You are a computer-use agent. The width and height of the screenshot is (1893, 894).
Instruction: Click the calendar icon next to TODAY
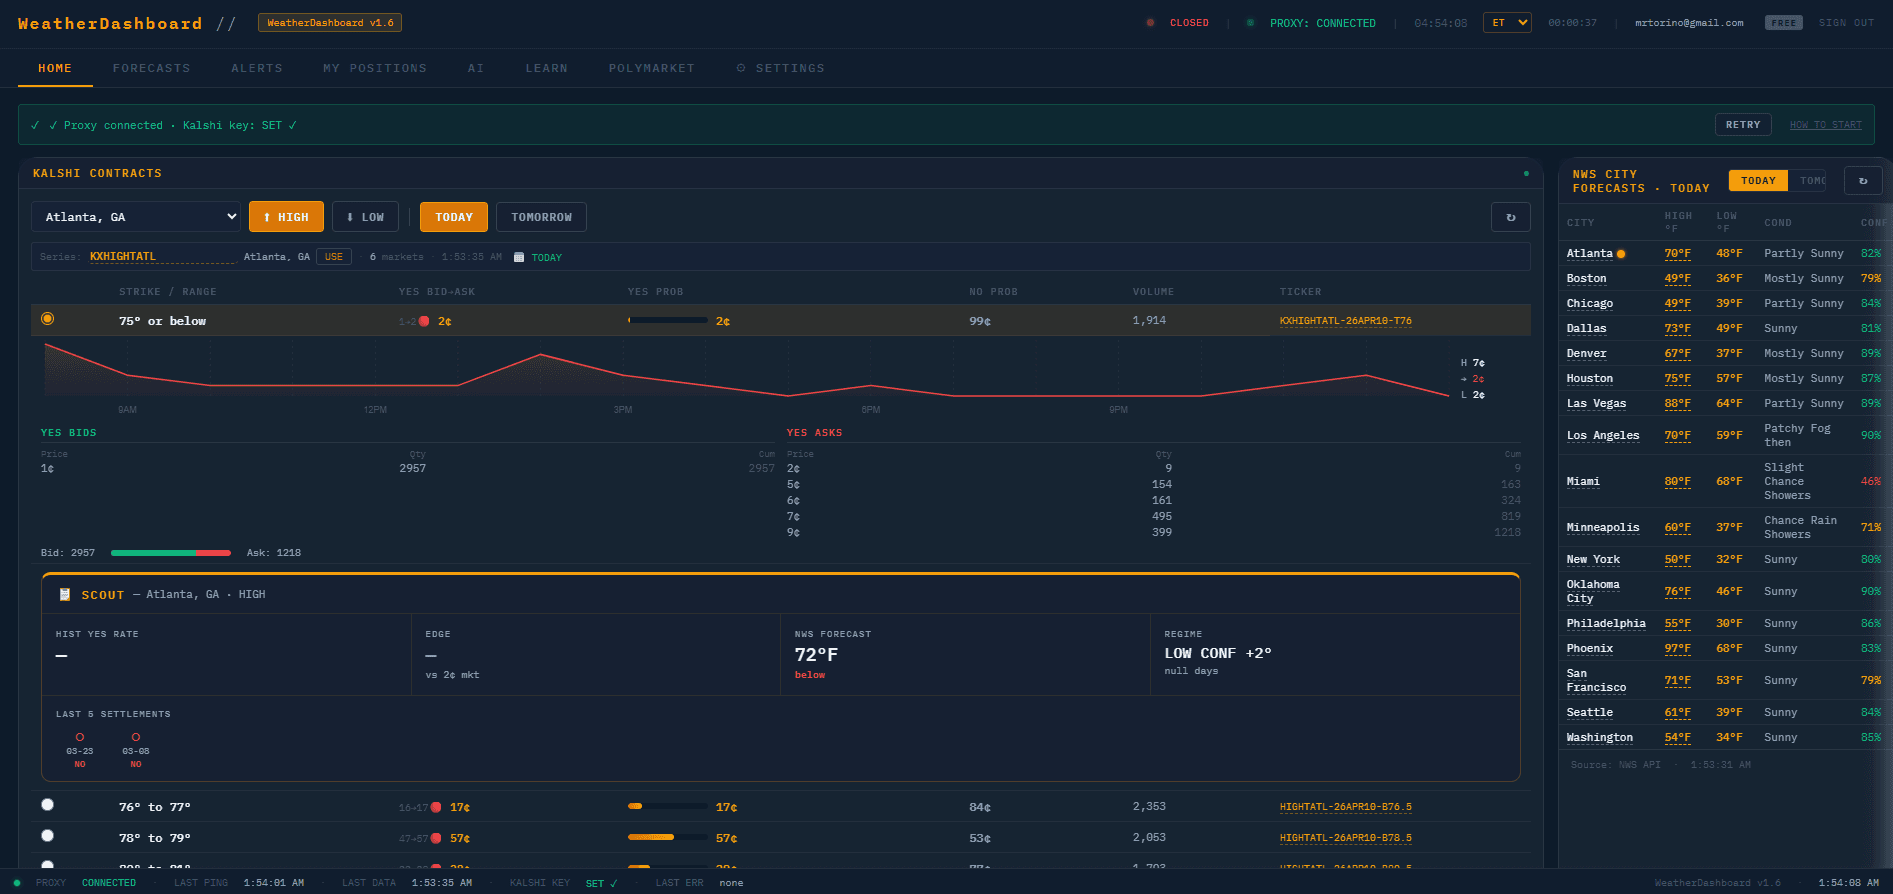point(519,257)
